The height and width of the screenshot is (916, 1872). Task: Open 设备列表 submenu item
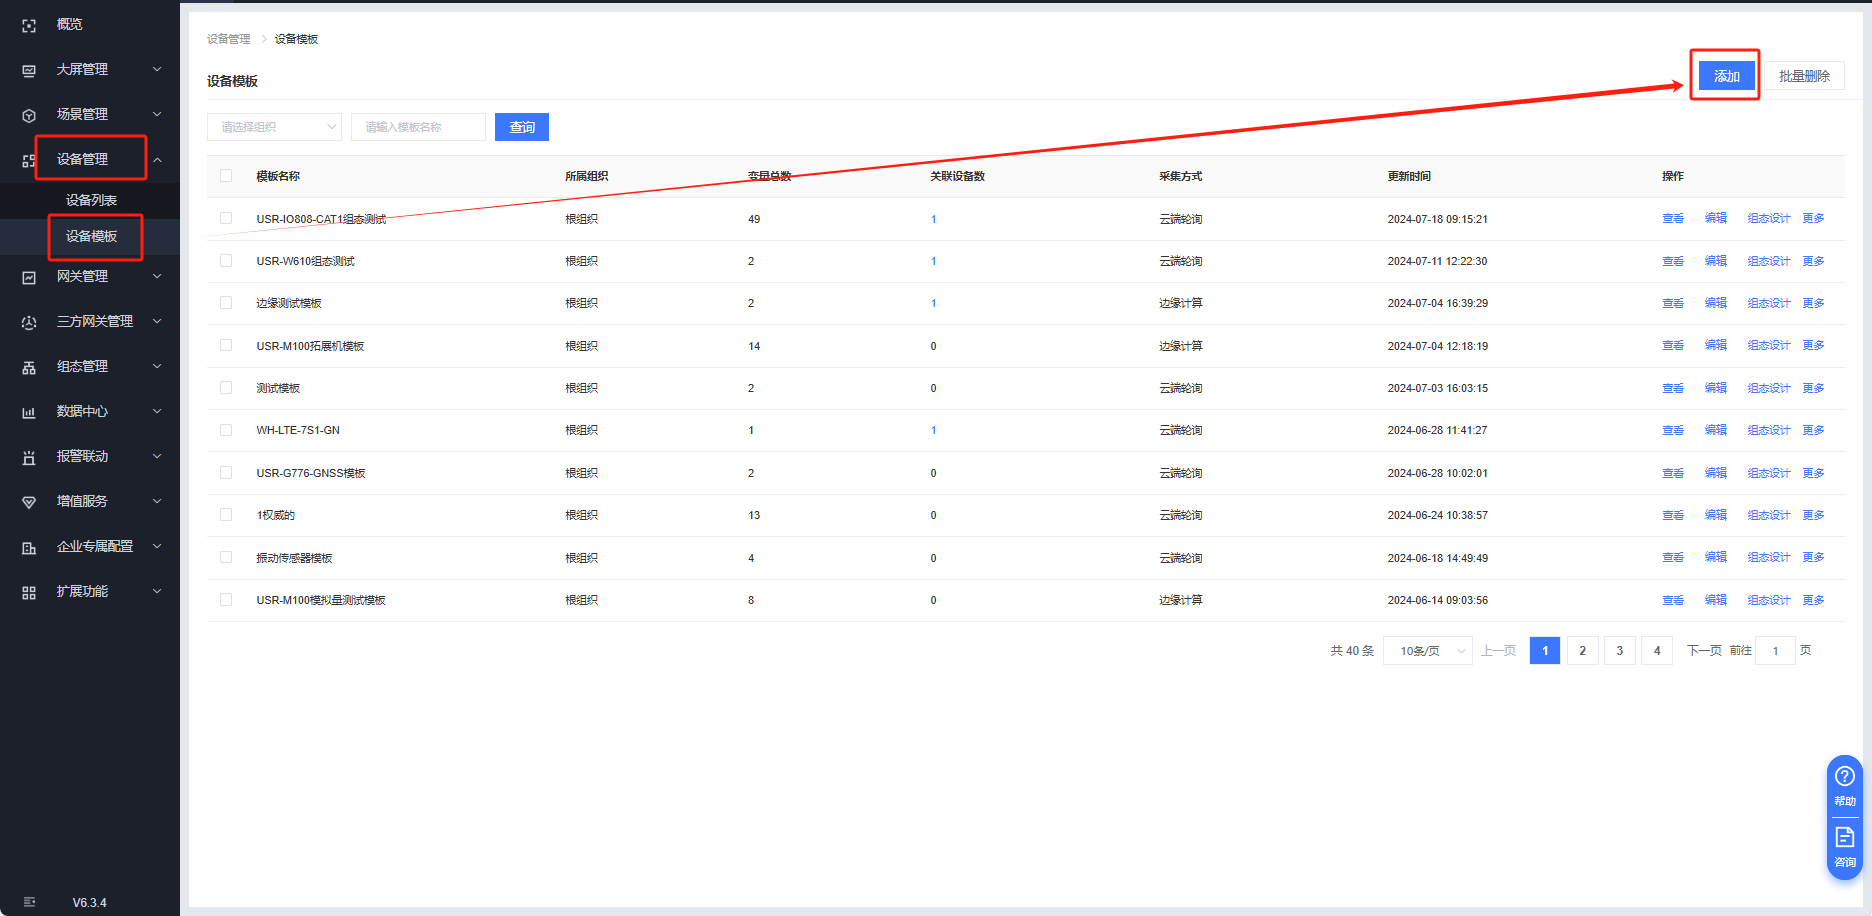click(91, 200)
